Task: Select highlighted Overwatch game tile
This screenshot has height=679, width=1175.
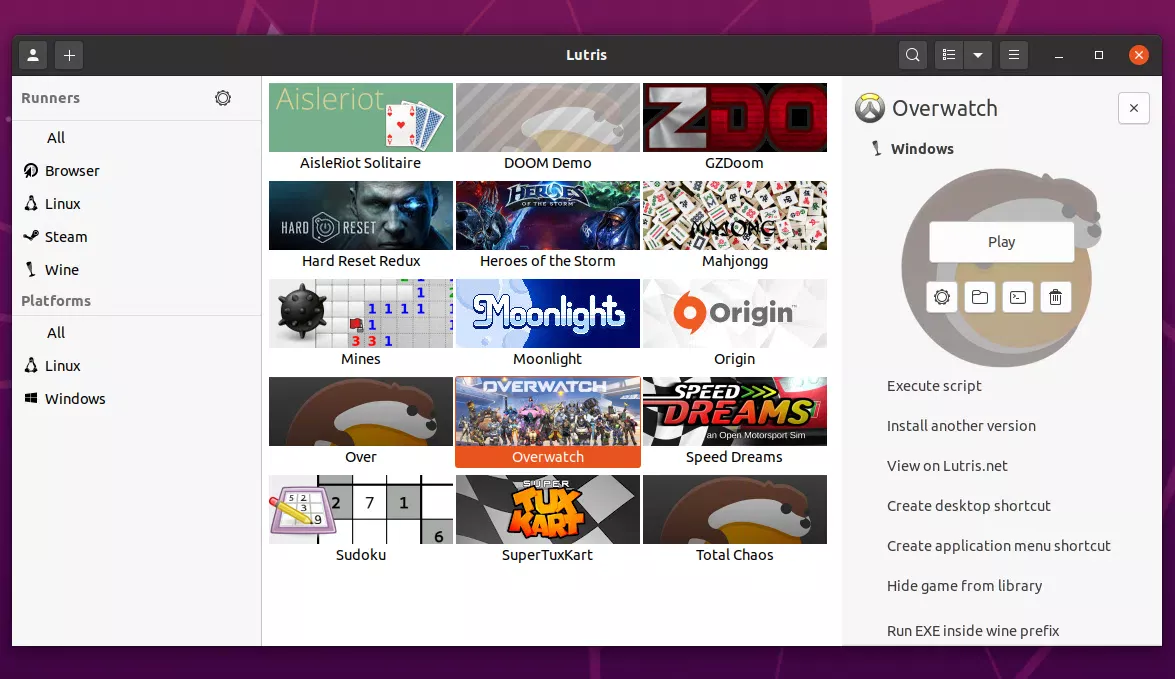Action: click(x=548, y=423)
